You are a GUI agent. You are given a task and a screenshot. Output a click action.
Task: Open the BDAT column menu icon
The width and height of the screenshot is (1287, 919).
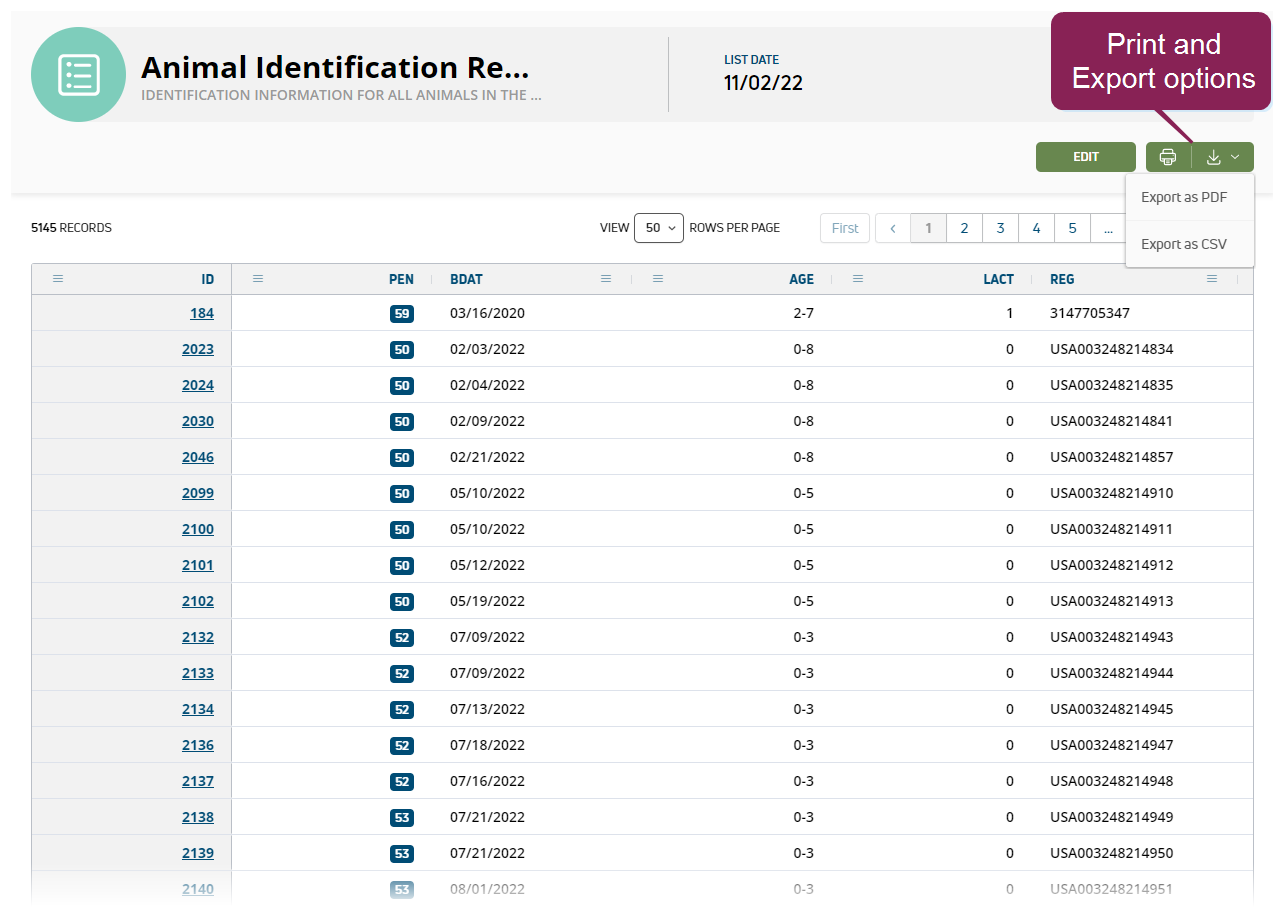pos(606,279)
